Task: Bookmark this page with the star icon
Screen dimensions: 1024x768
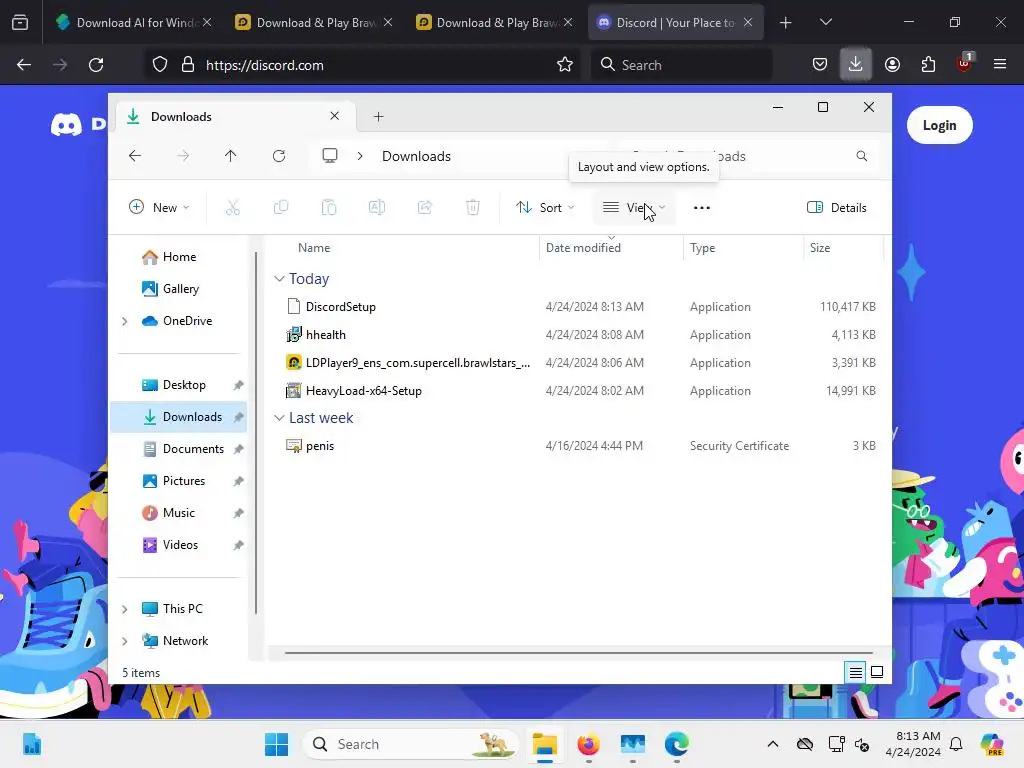Action: click(x=565, y=65)
